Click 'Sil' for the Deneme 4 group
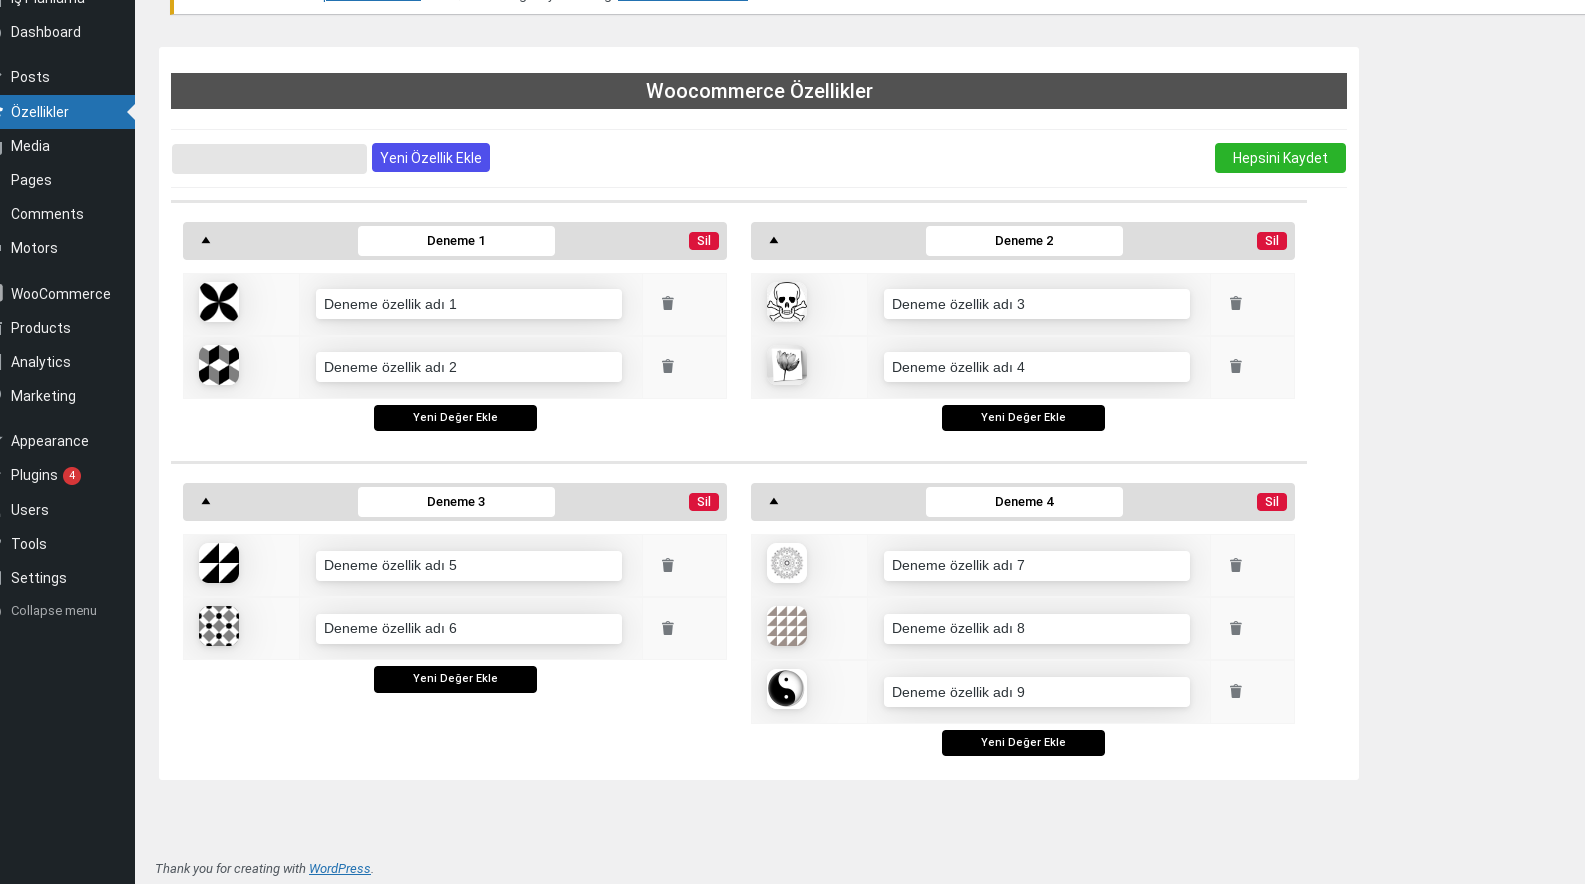 point(1272,502)
